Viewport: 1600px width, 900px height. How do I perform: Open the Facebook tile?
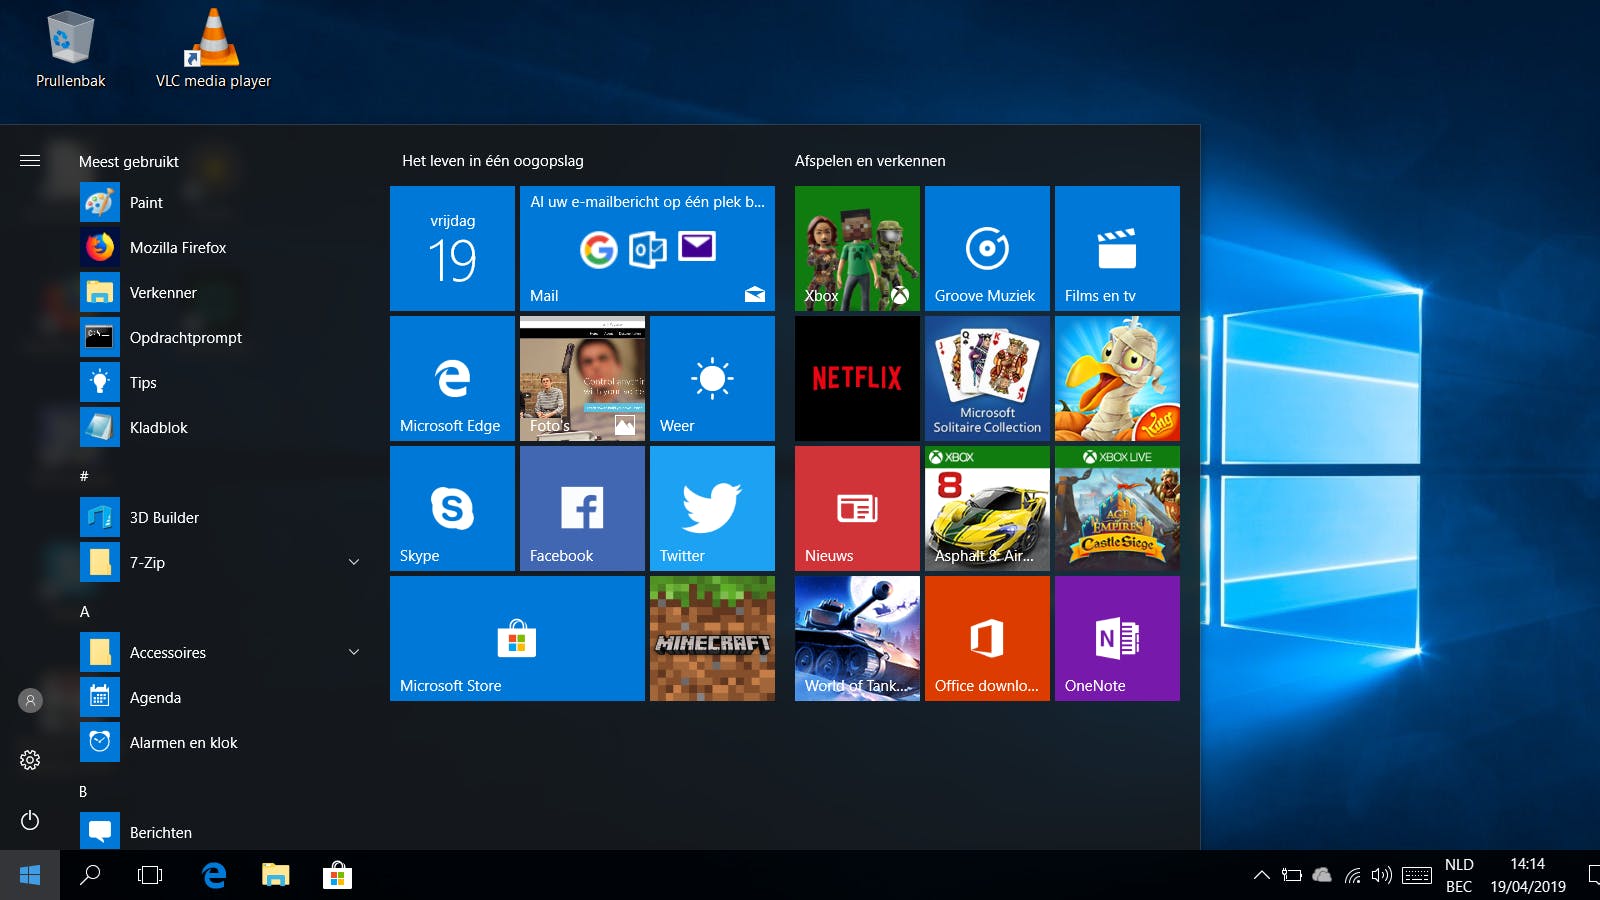[x=582, y=508]
